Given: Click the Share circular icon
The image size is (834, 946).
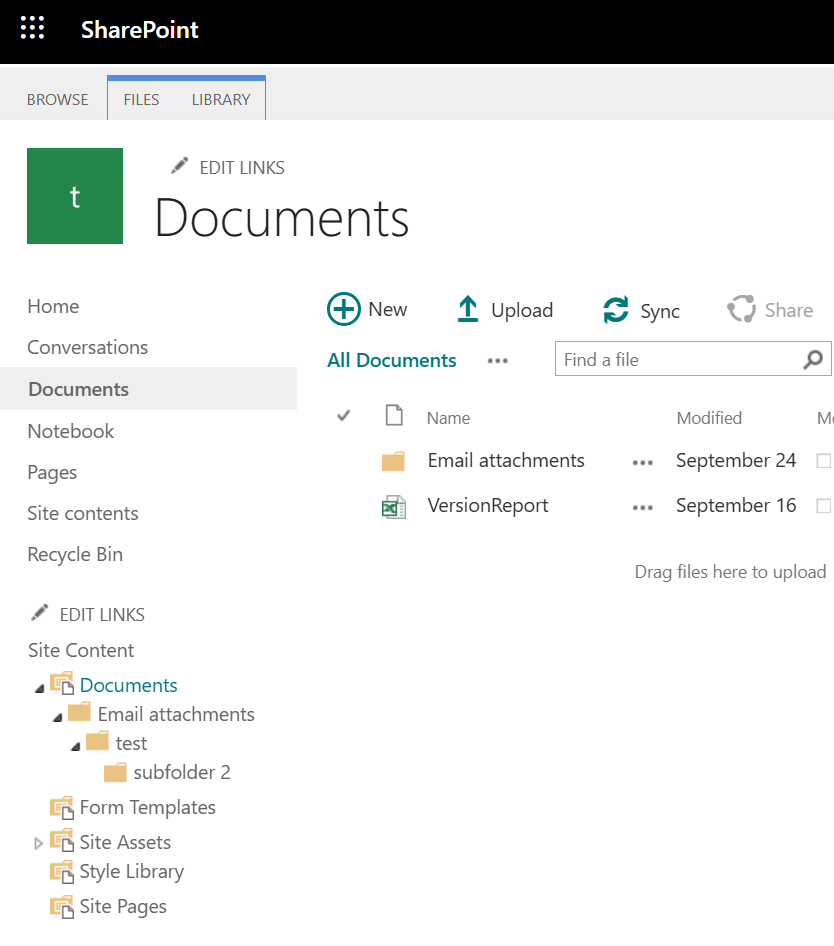Looking at the screenshot, I should pos(742,309).
